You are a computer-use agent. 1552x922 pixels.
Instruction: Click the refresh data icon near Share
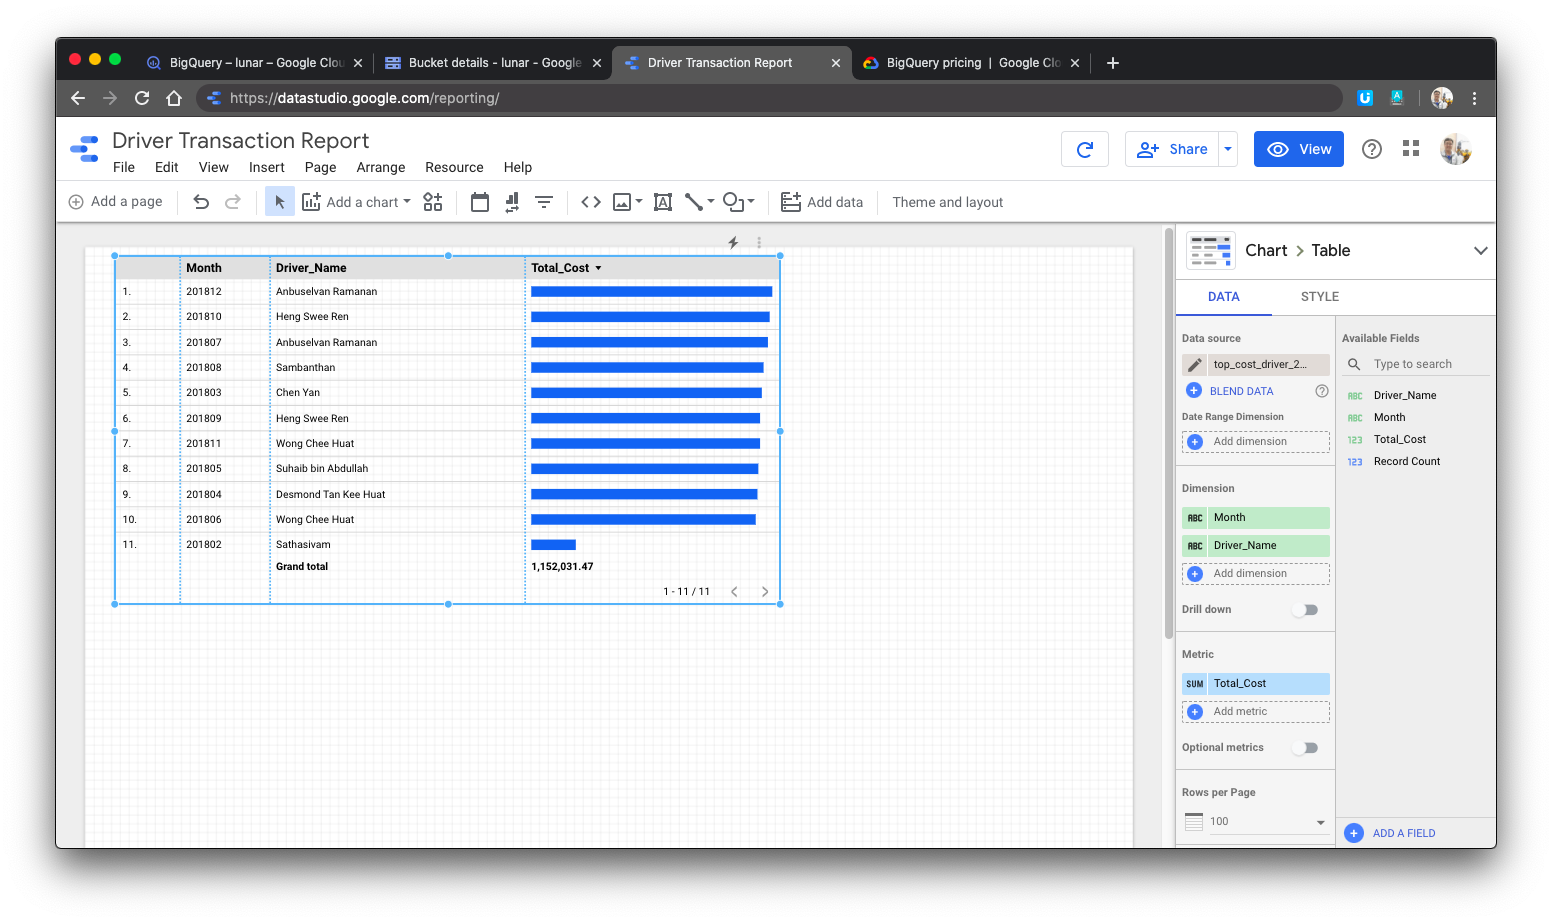tap(1085, 148)
